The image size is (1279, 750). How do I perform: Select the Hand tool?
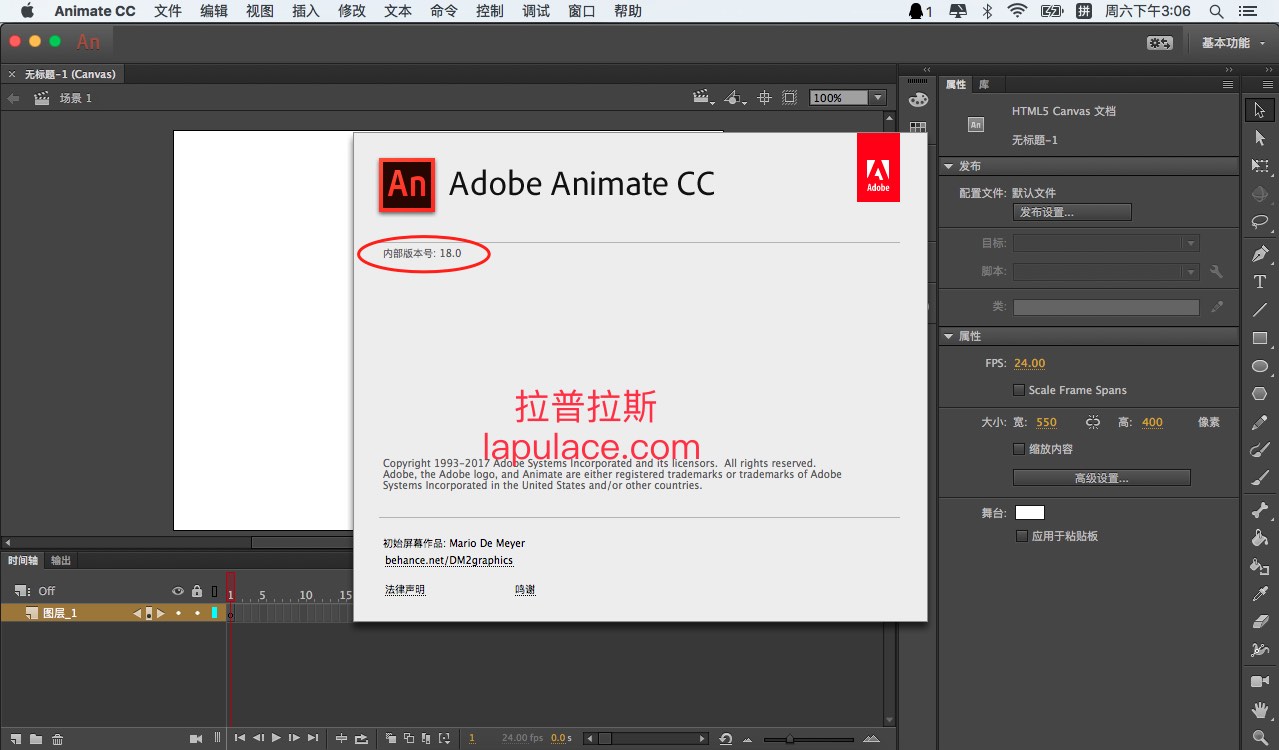1260,711
